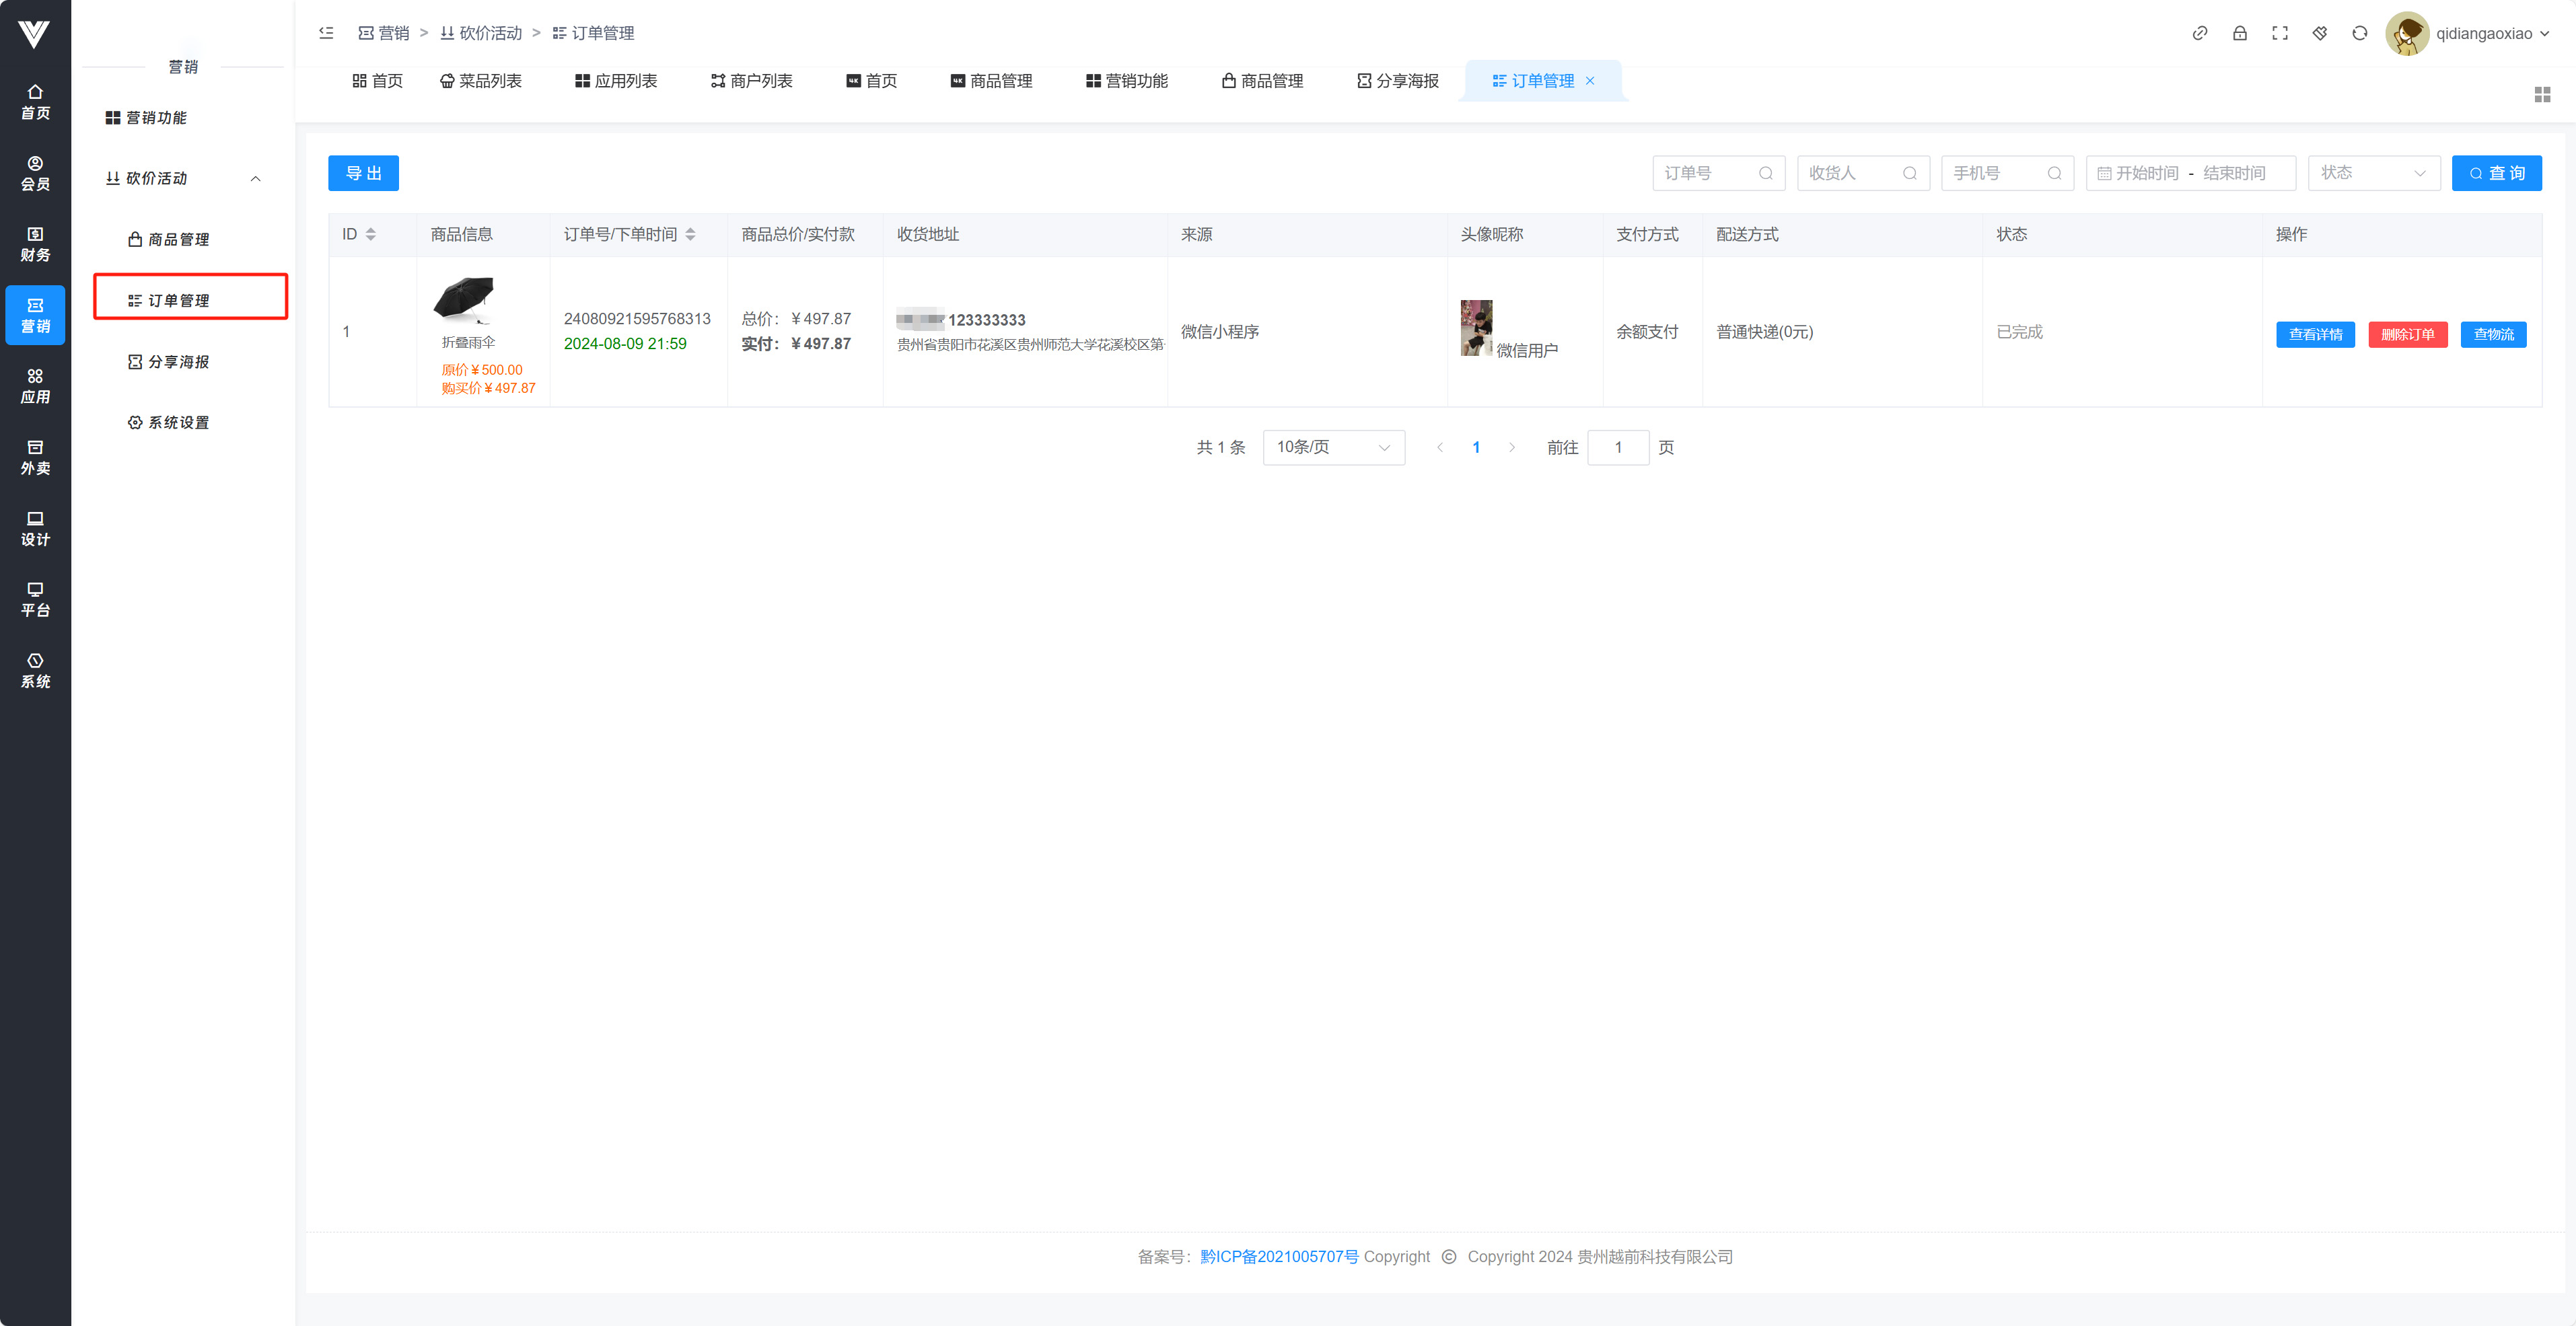2576x1326 pixels.
Task: Click the lock screen icon
Action: click(2239, 33)
